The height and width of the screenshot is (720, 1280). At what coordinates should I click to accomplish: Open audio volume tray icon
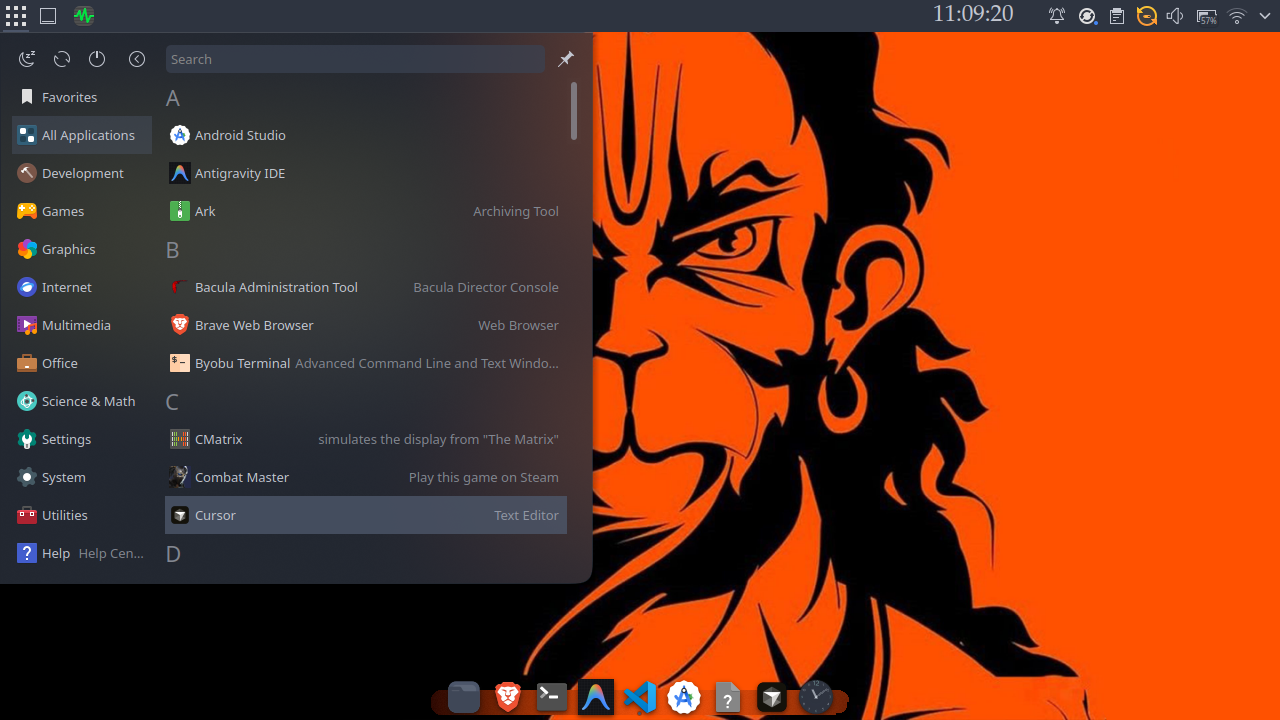[x=1175, y=16]
